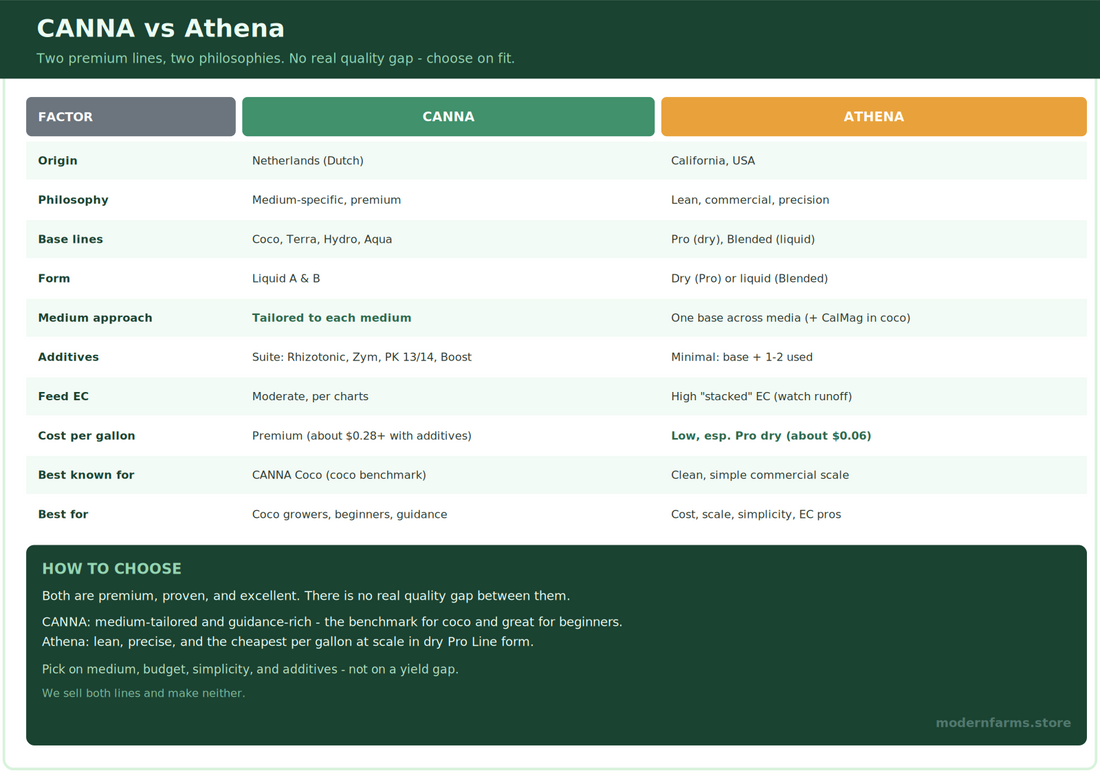The image size is (1100, 773).
Task: Click the 'Origin' row label
Action: tap(58, 161)
